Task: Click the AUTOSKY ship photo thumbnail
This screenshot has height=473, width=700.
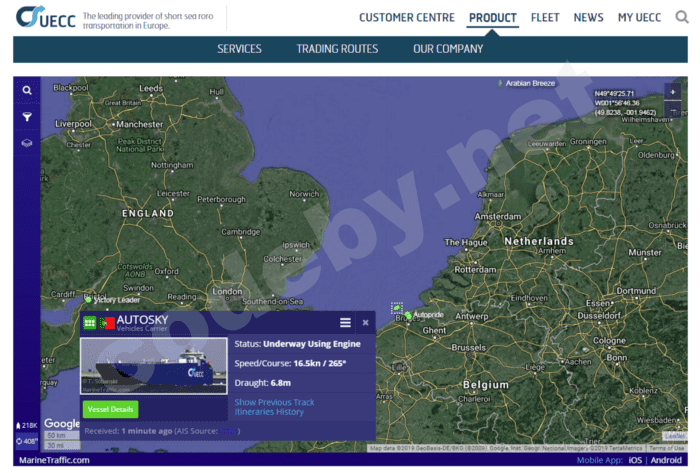Action: (154, 366)
